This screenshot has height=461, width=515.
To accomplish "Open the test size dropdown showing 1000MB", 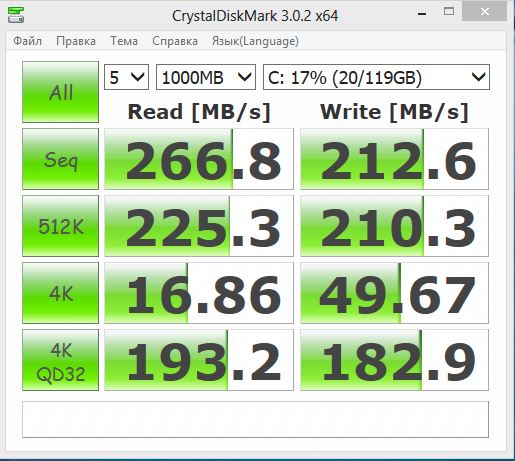I will [x=206, y=77].
